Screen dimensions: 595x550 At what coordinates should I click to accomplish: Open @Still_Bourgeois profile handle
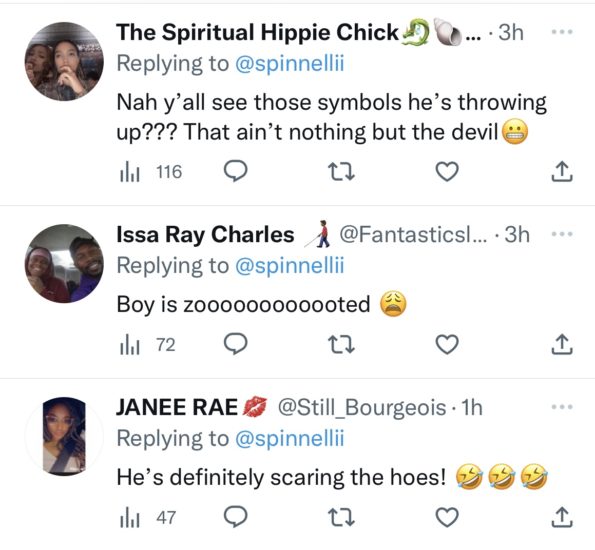(362, 408)
